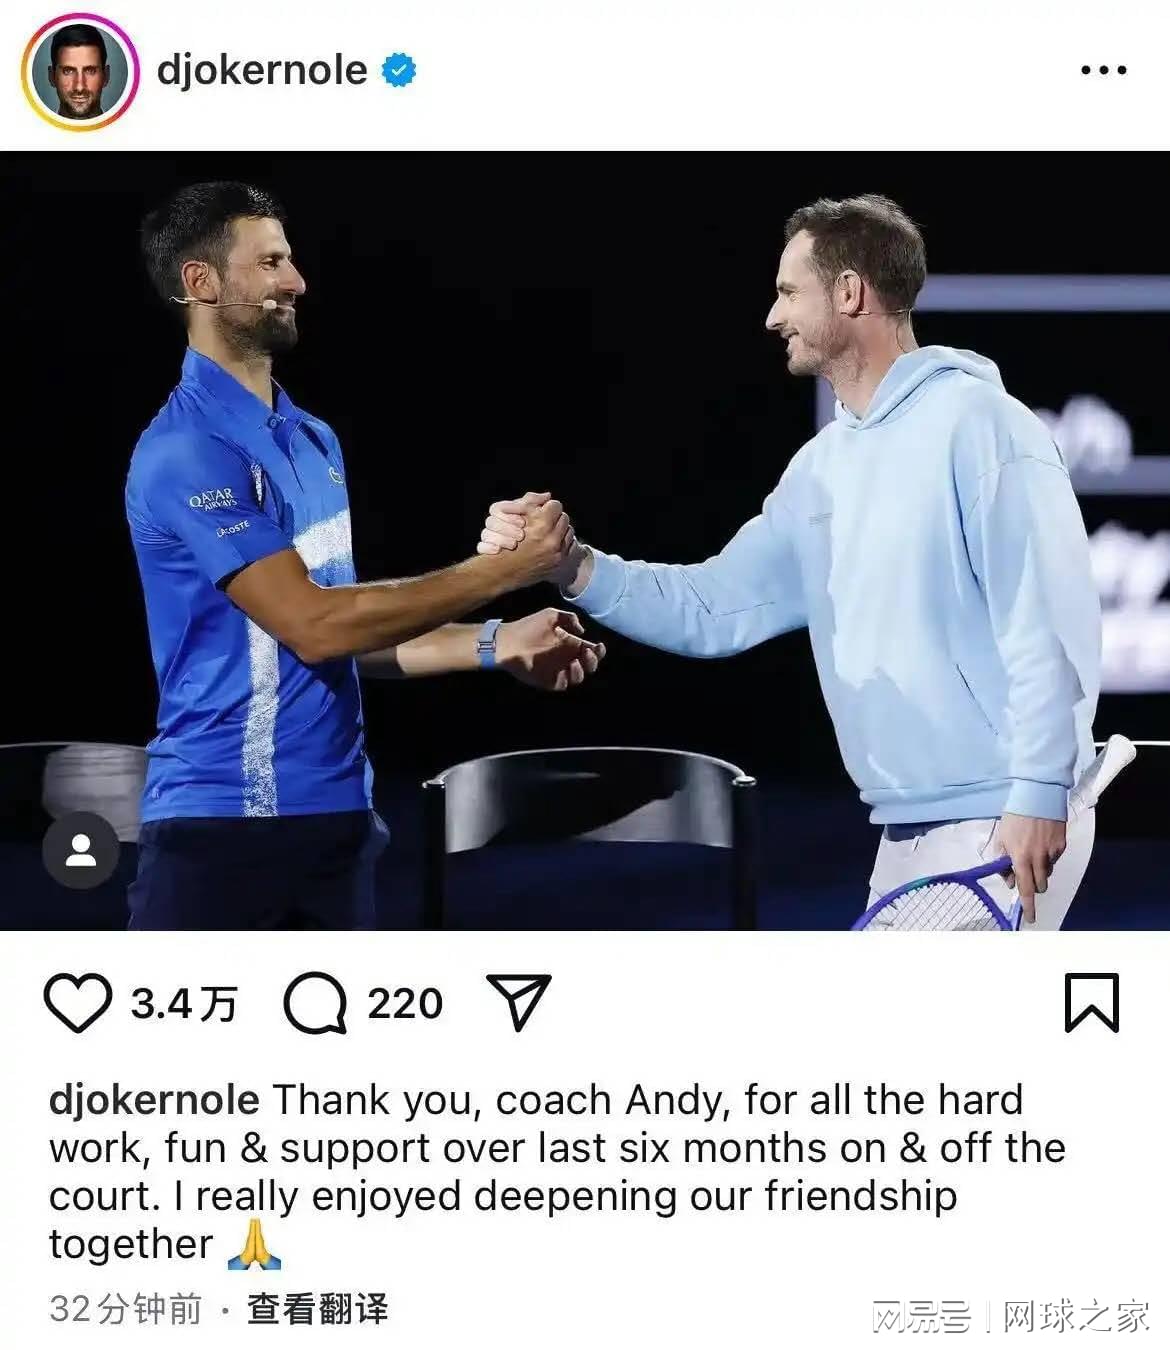This screenshot has width=1170, height=1350.
Task: Open comments via the speech bubble icon
Action: 315,1003
